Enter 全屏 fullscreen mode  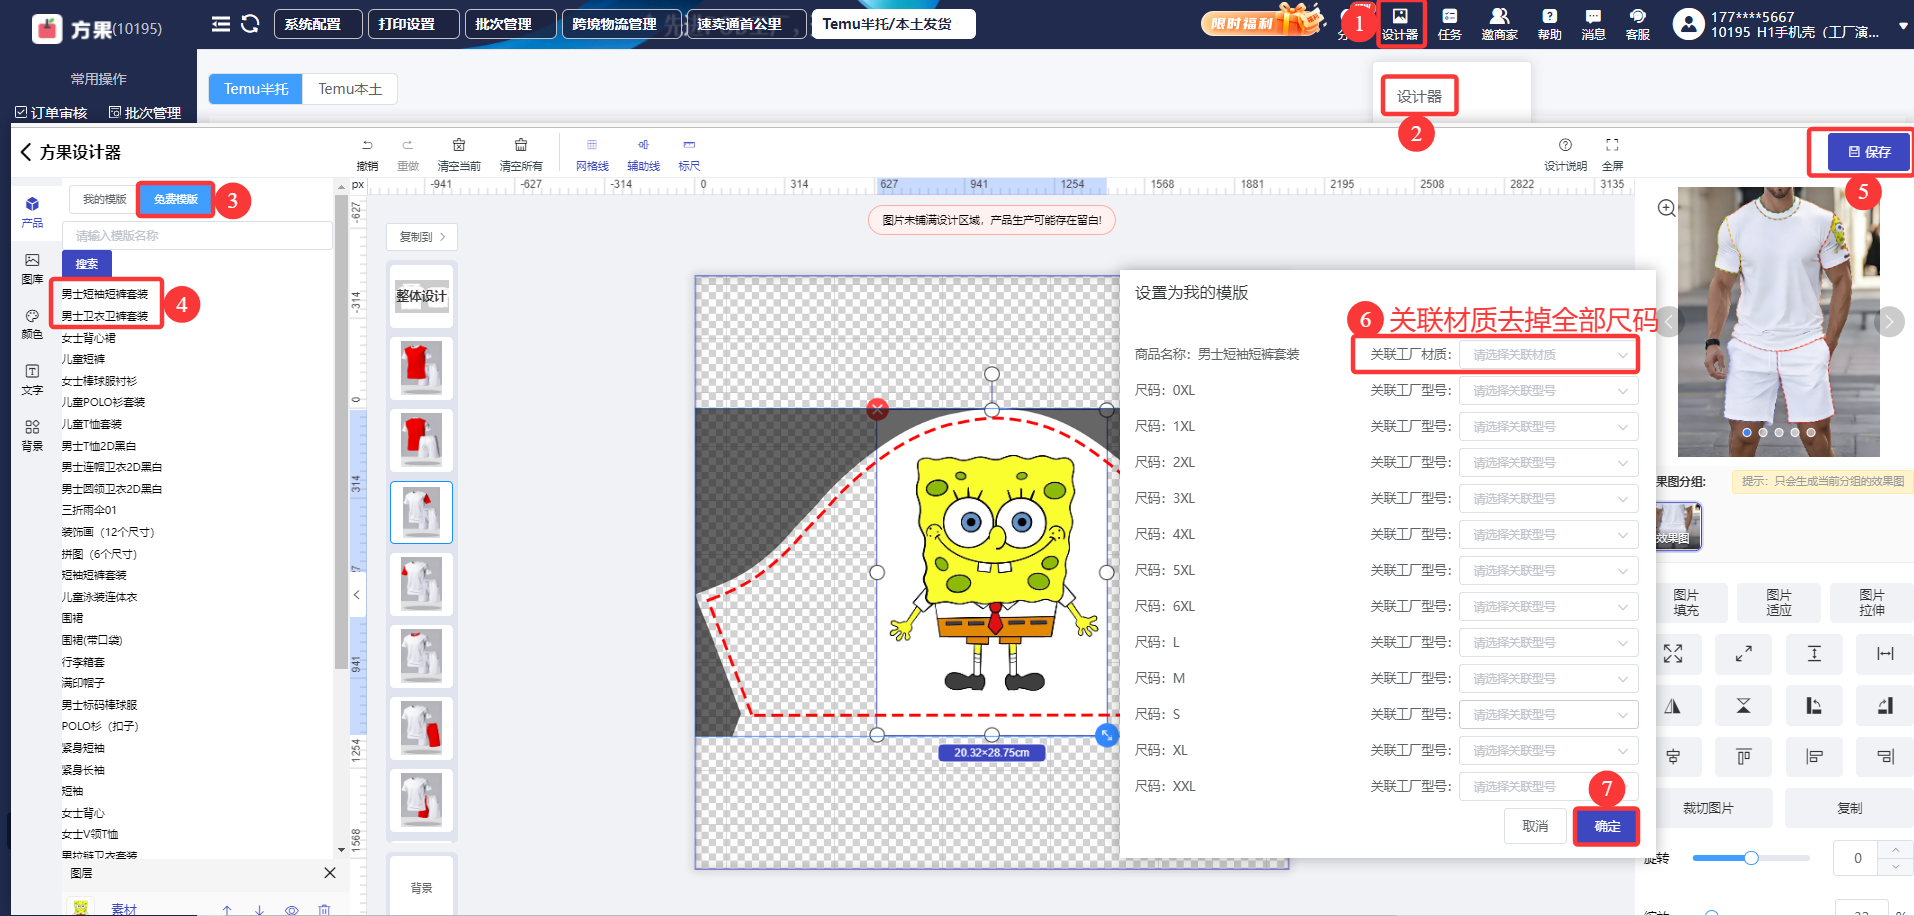tap(1612, 154)
